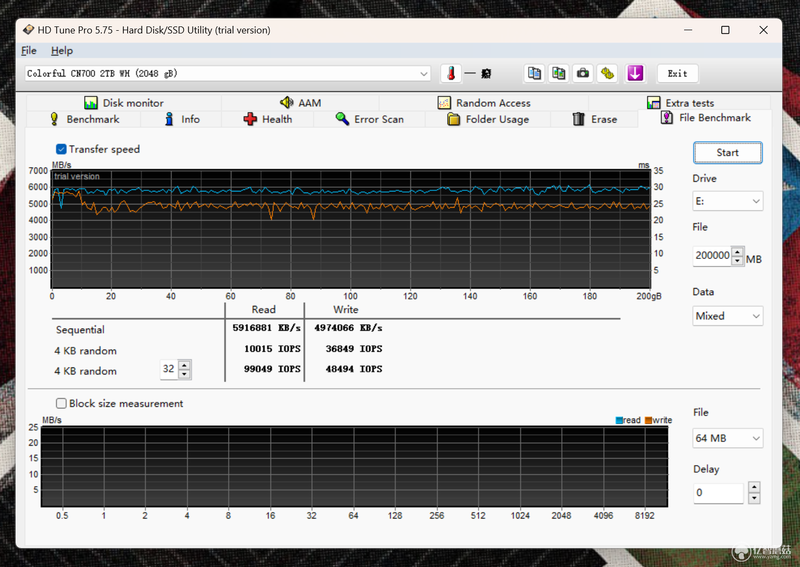Decrease the file size 200000 MB stepper

point(737,260)
